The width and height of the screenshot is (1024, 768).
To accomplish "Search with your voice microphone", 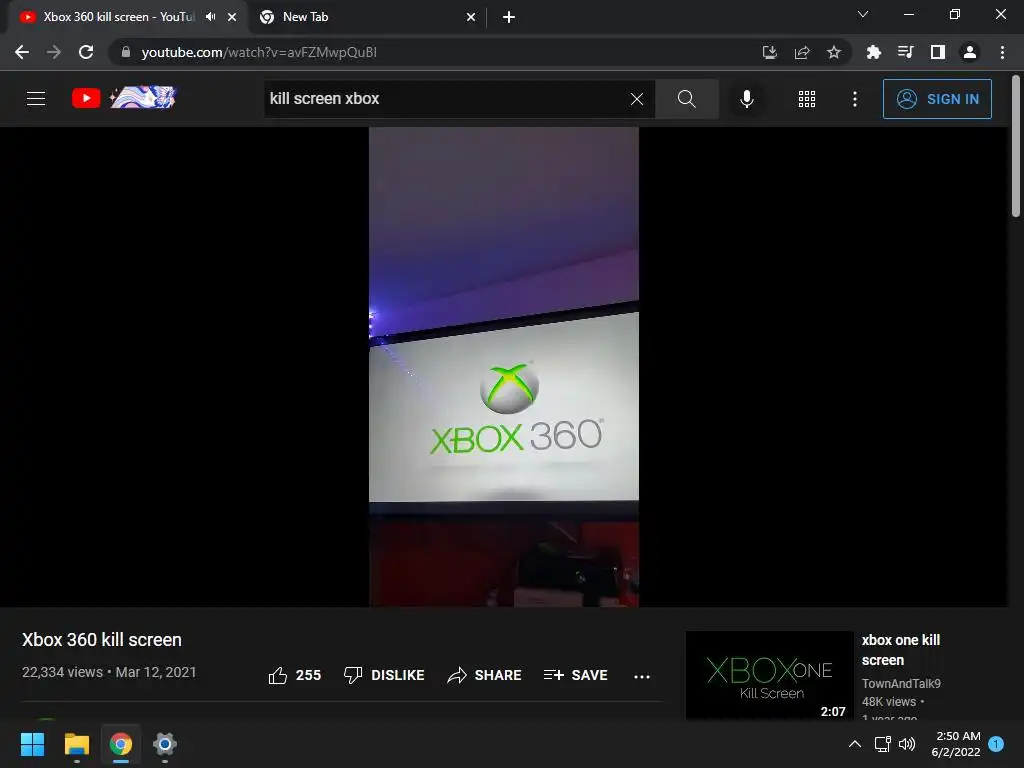I will tap(746, 99).
